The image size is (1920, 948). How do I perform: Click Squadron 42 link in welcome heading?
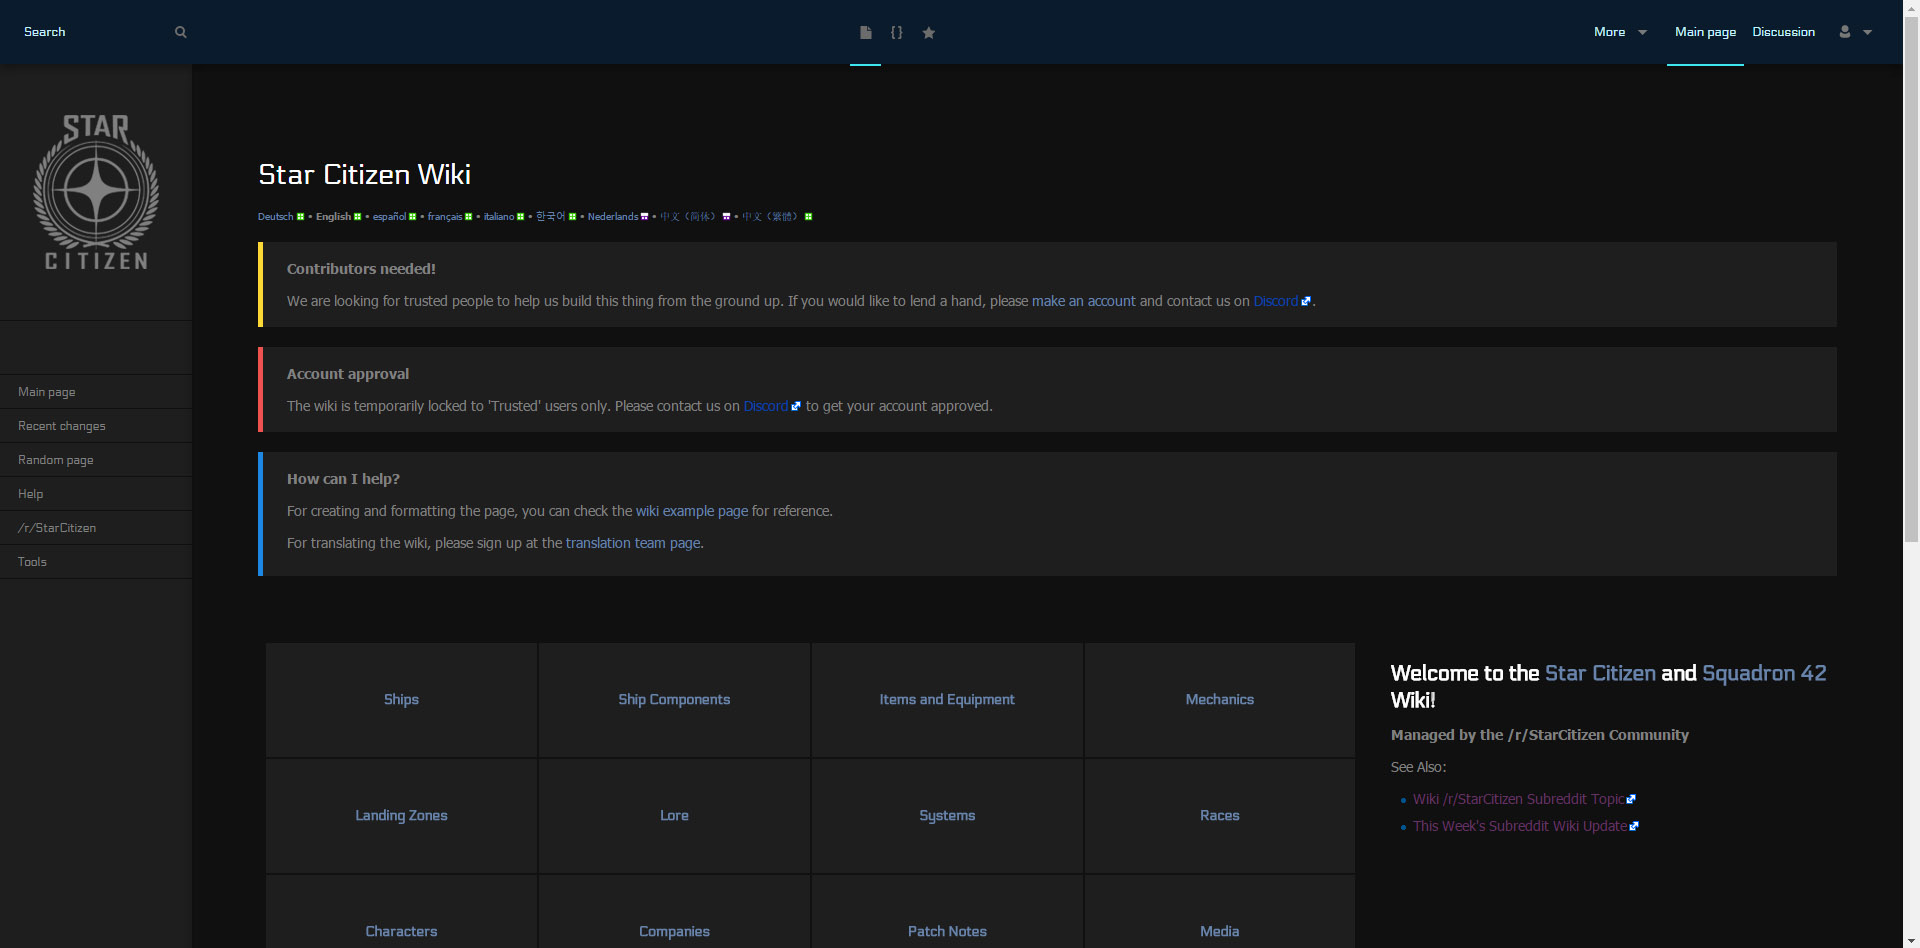(x=1764, y=673)
